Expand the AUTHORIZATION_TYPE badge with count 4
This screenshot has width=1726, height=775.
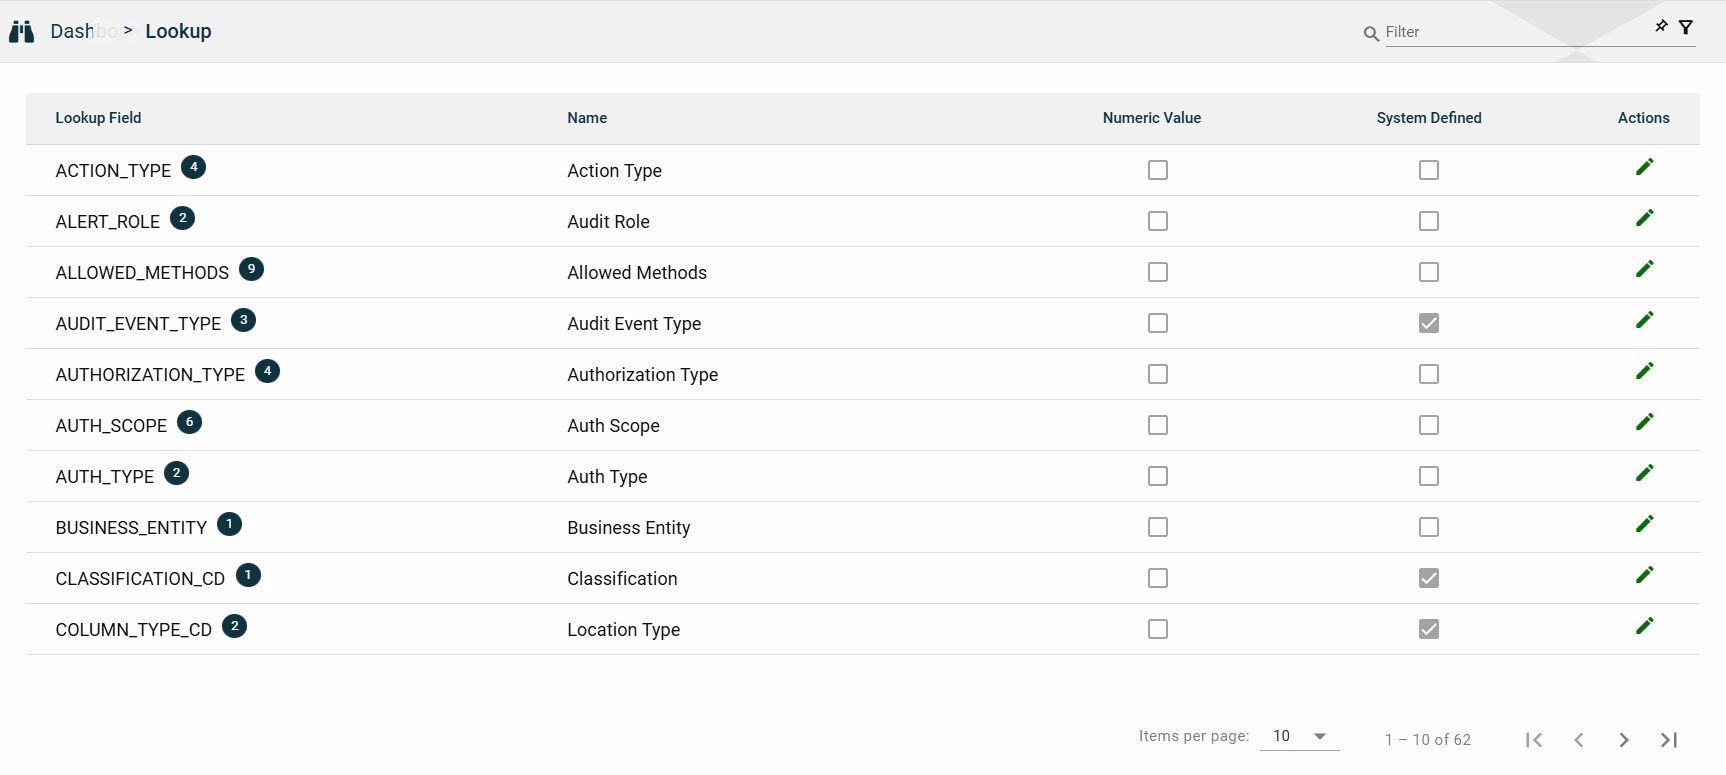[267, 371]
